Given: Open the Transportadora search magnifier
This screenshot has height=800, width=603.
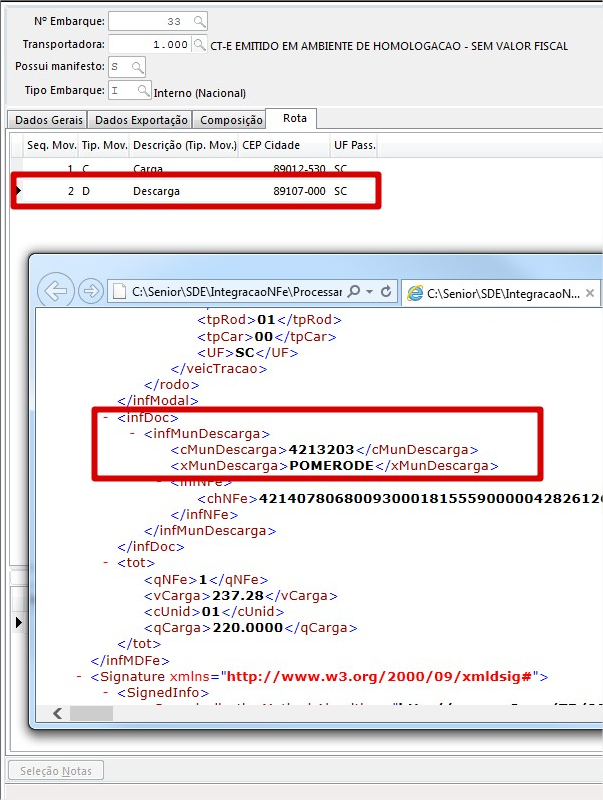Looking at the screenshot, I should click(198, 45).
